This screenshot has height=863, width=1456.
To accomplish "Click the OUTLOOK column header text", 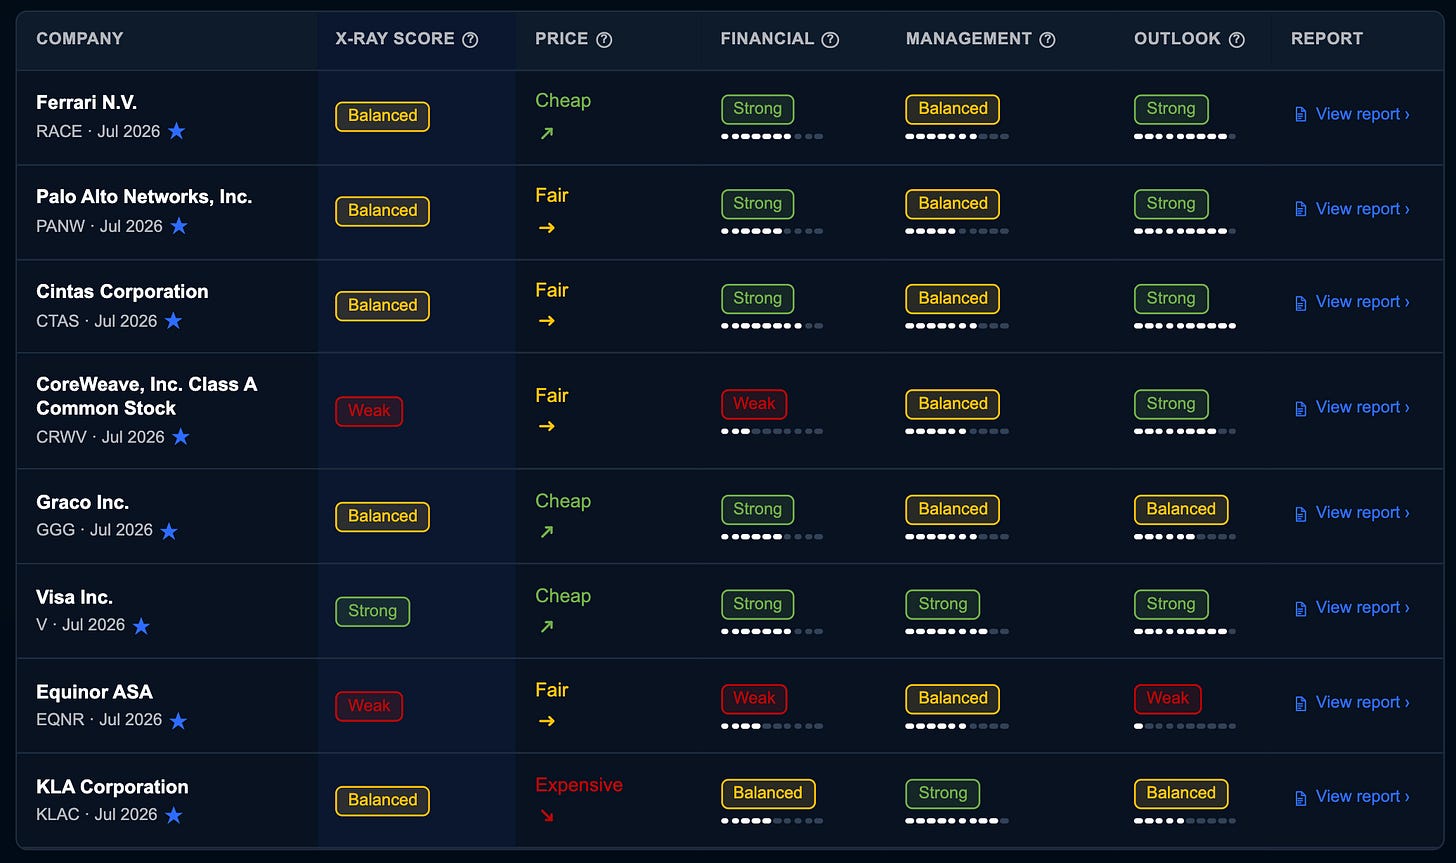I will 1177,39.
